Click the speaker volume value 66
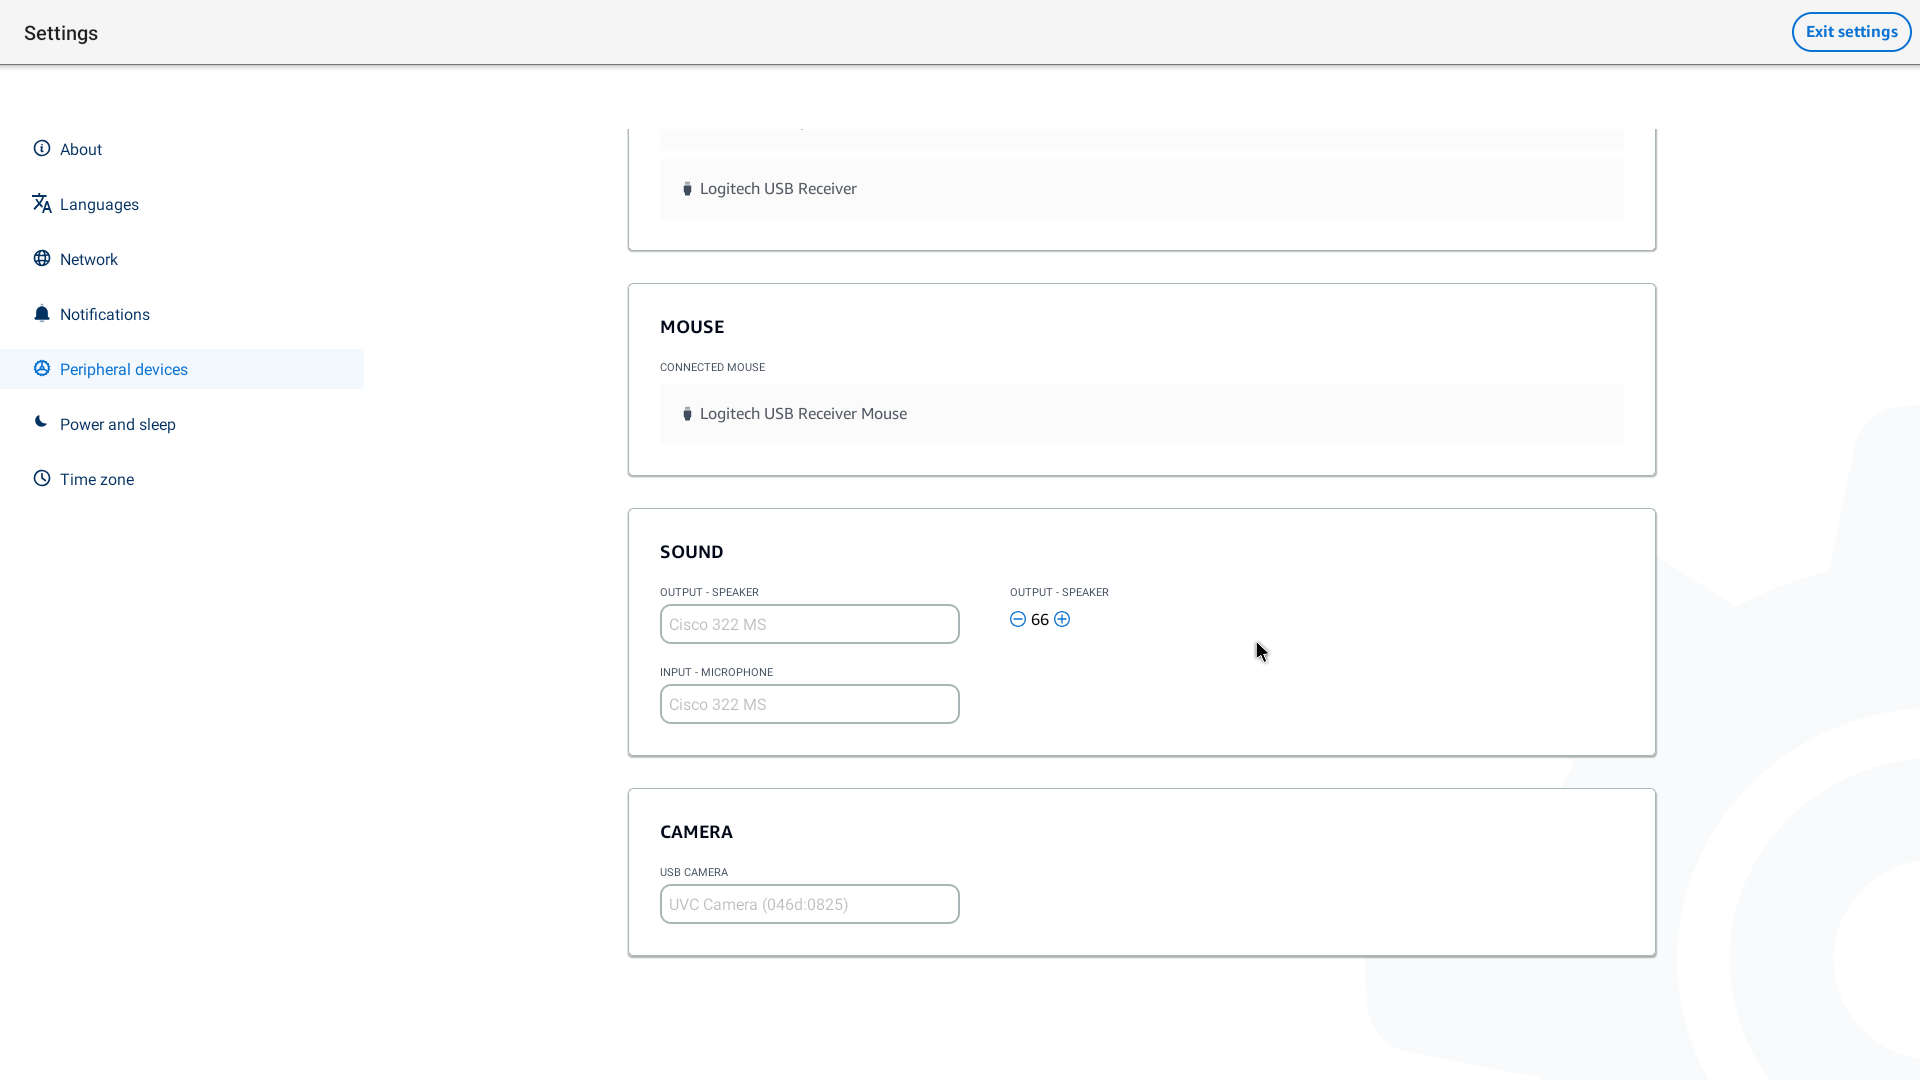Image resolution: width=1920 pixels, height=1080 pixels. [x=1040, y=620]
